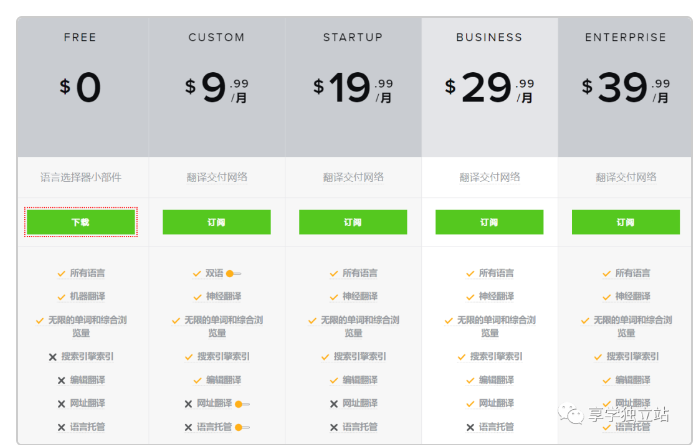Click the X icon beside 语言托管 in BUSINESS

pos(470,427)
